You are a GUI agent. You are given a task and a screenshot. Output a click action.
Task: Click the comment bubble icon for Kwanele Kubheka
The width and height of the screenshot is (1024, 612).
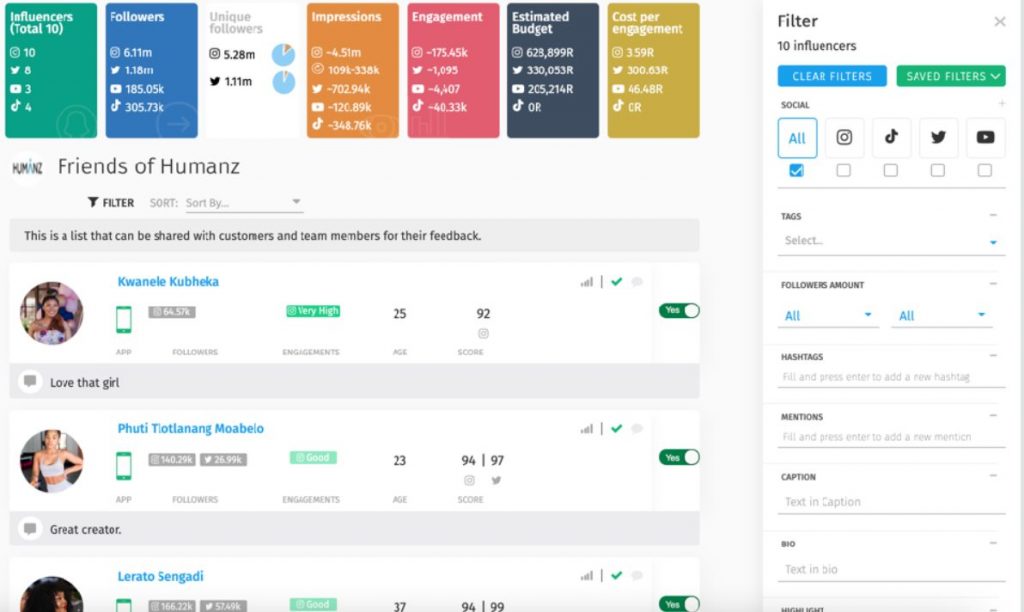(x=637, y=282)
